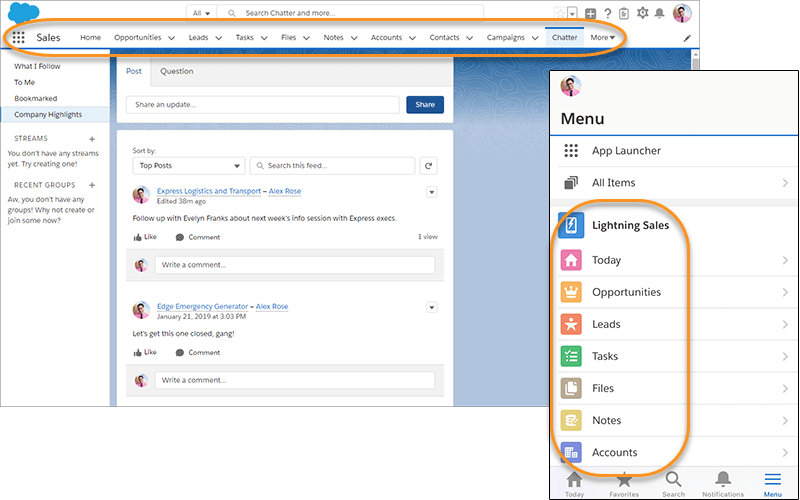Go to the Home tab
Viewport: 800px width, 500px height.
tap(90, 37)
